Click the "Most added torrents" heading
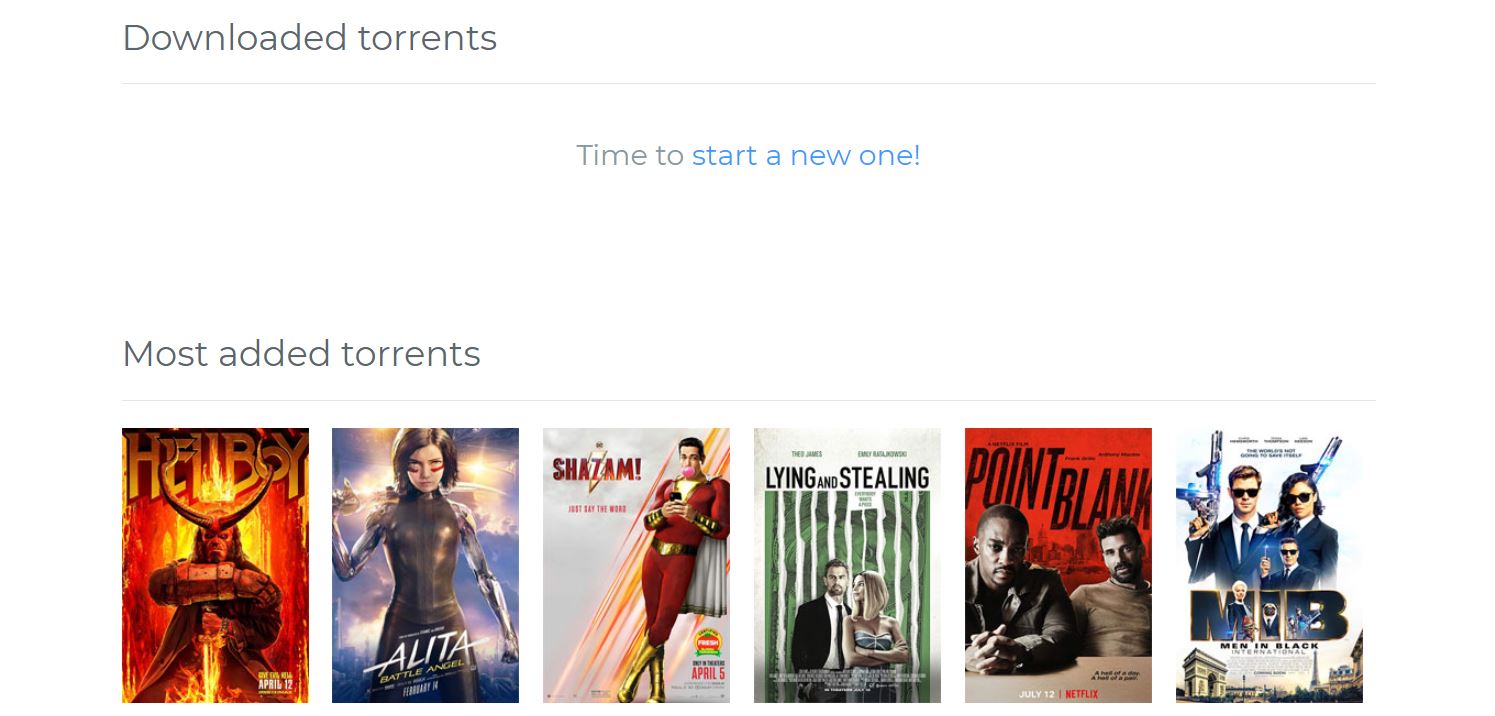 [301, 354]
